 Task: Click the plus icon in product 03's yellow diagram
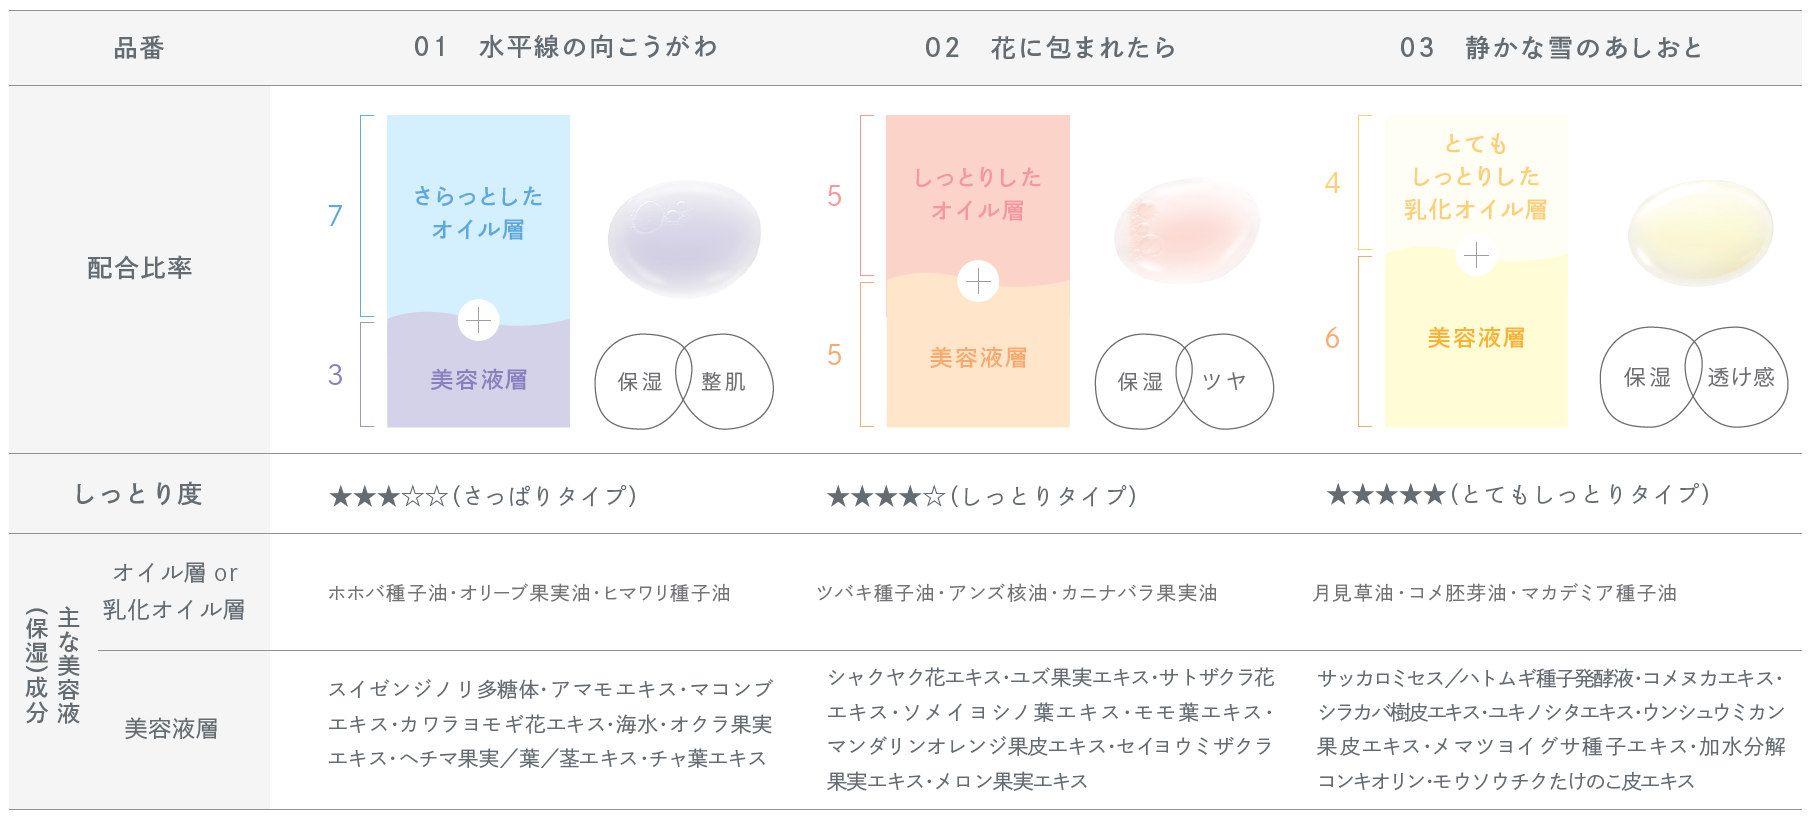[x=1476, y=256]
